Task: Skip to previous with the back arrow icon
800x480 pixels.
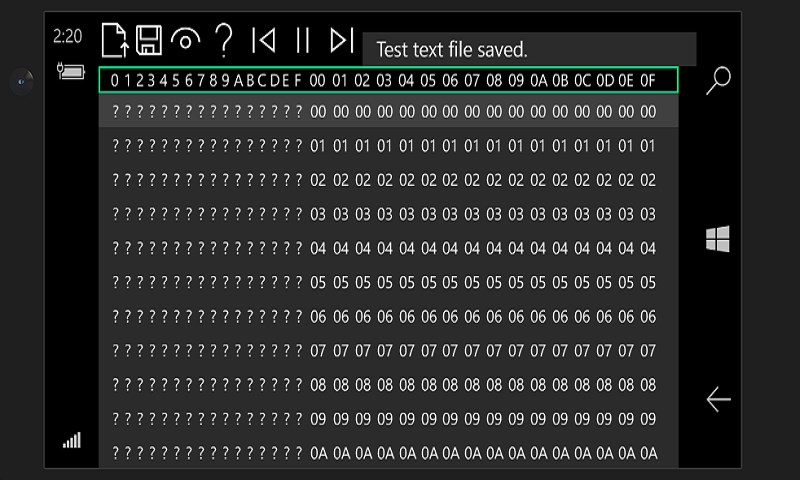Action: pos(264,40)
